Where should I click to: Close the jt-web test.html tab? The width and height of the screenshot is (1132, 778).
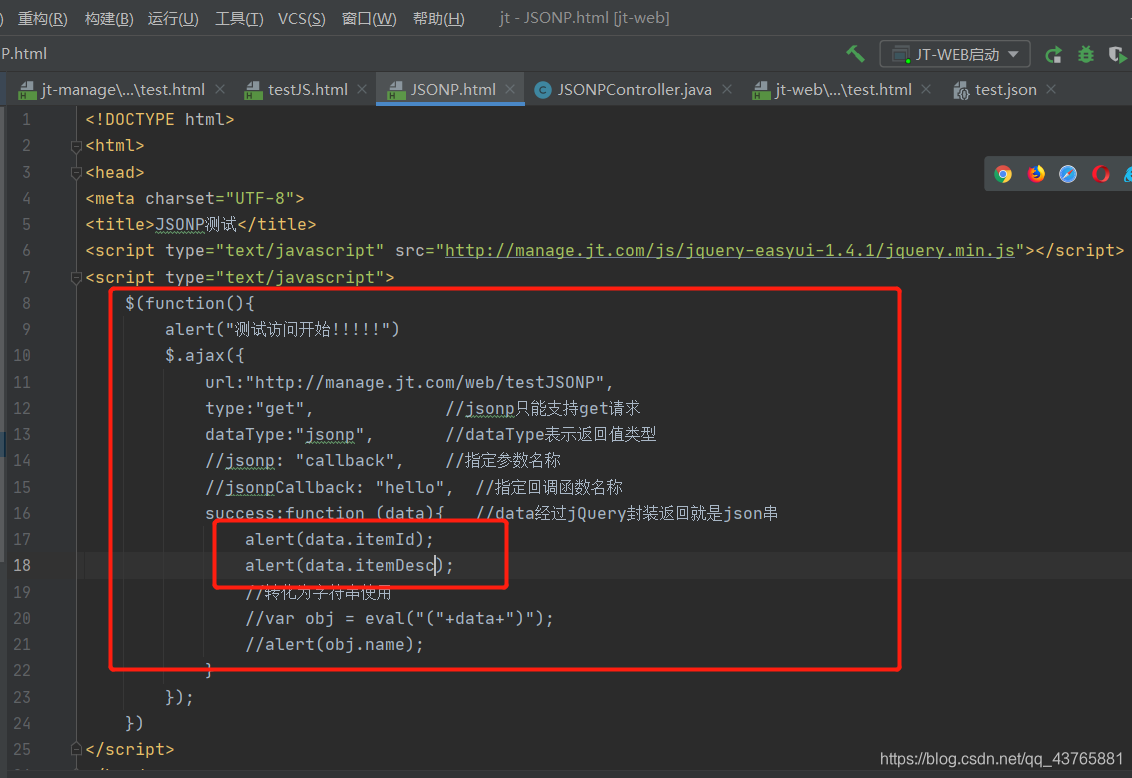[x=926, y=89]
